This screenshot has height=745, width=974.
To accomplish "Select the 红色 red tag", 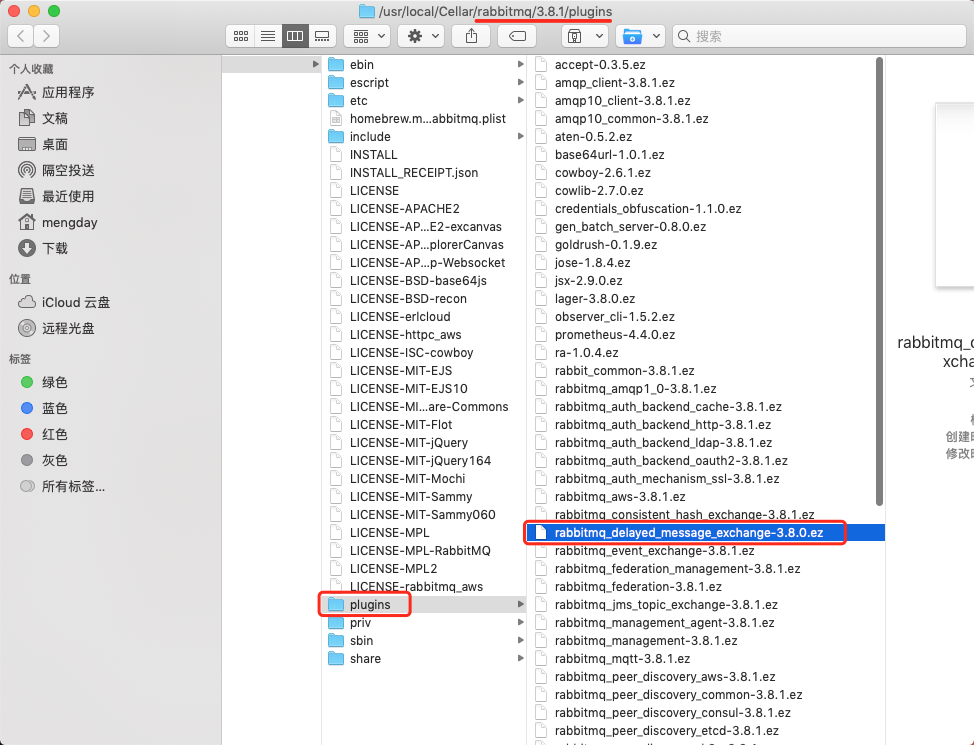I will [x=43, y=434].
